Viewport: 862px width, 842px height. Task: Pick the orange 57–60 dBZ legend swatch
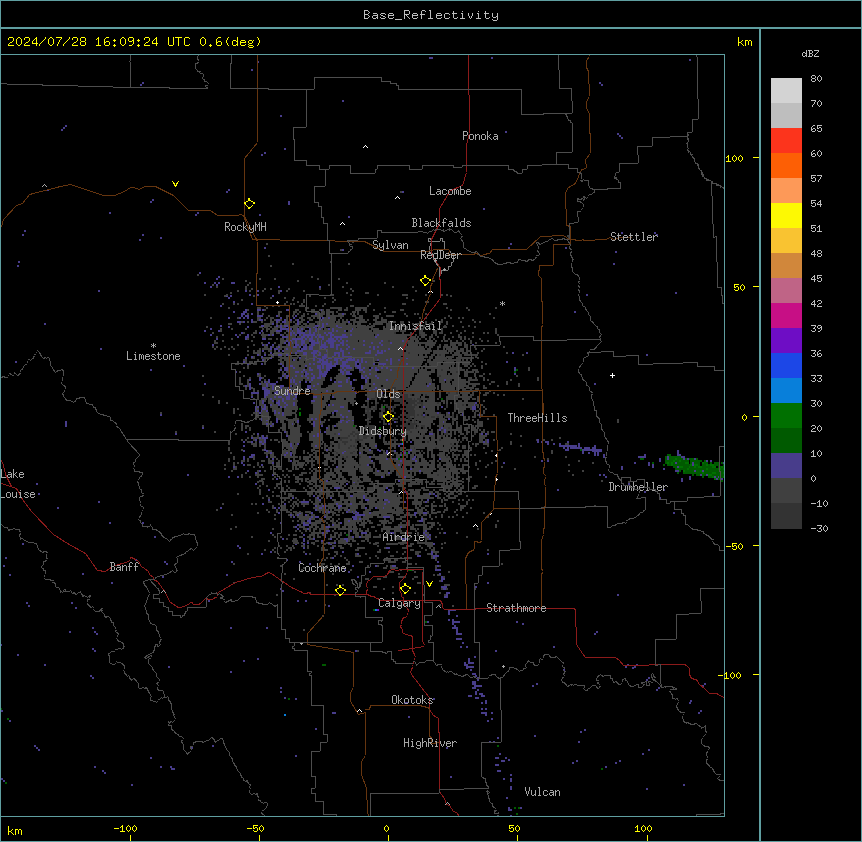point(786,165)
